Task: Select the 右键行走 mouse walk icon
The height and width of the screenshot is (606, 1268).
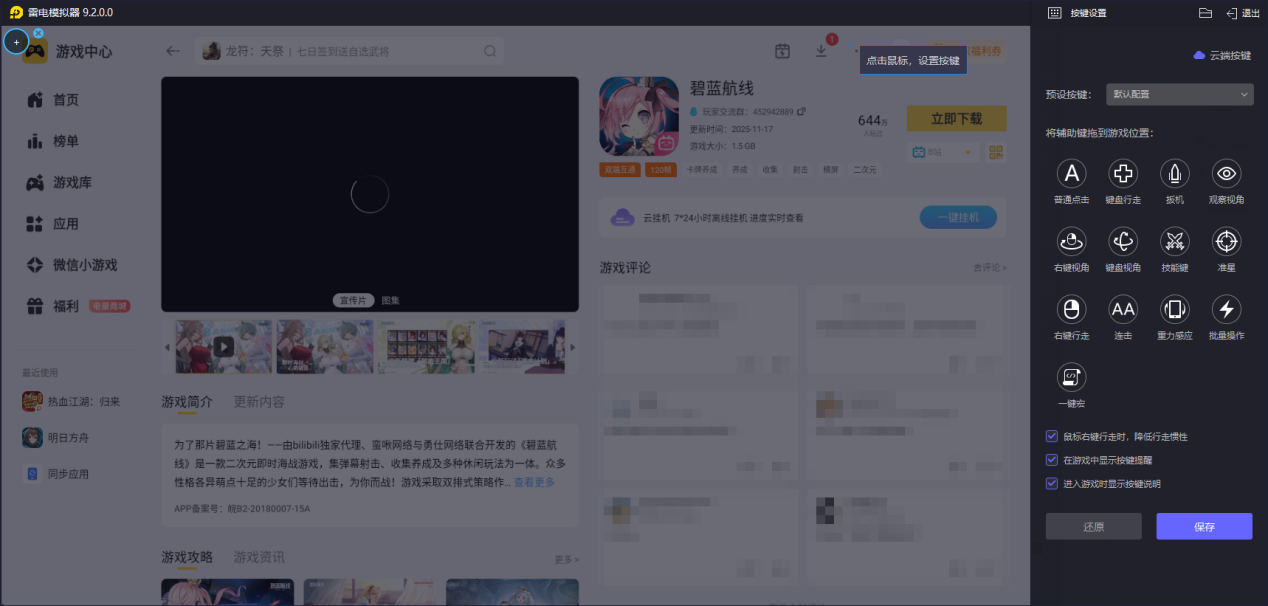Action: 1071,309
